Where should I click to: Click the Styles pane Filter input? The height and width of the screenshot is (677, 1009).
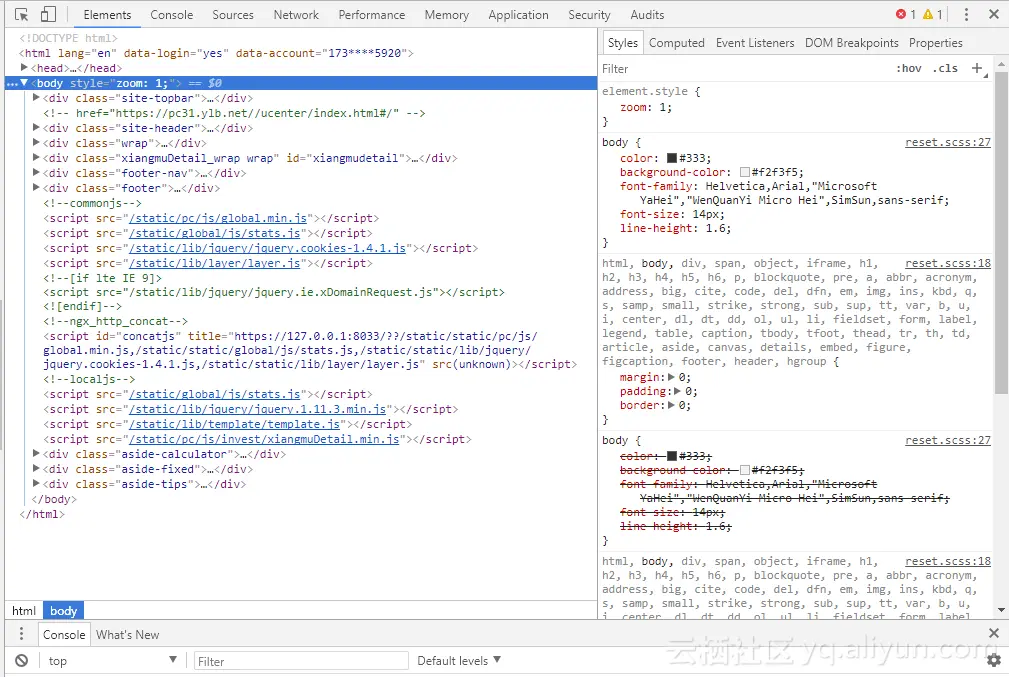click(x=740, y=69)
